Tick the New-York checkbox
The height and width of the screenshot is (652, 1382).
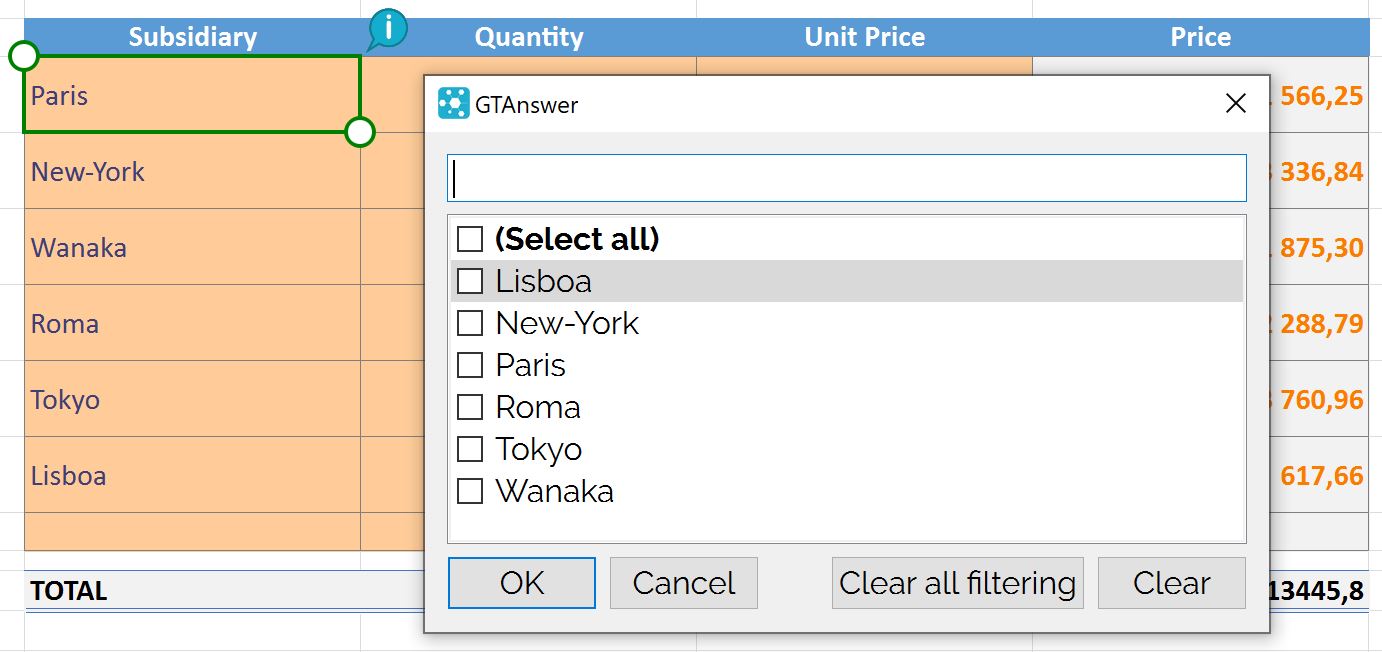[x=470, y=323]
